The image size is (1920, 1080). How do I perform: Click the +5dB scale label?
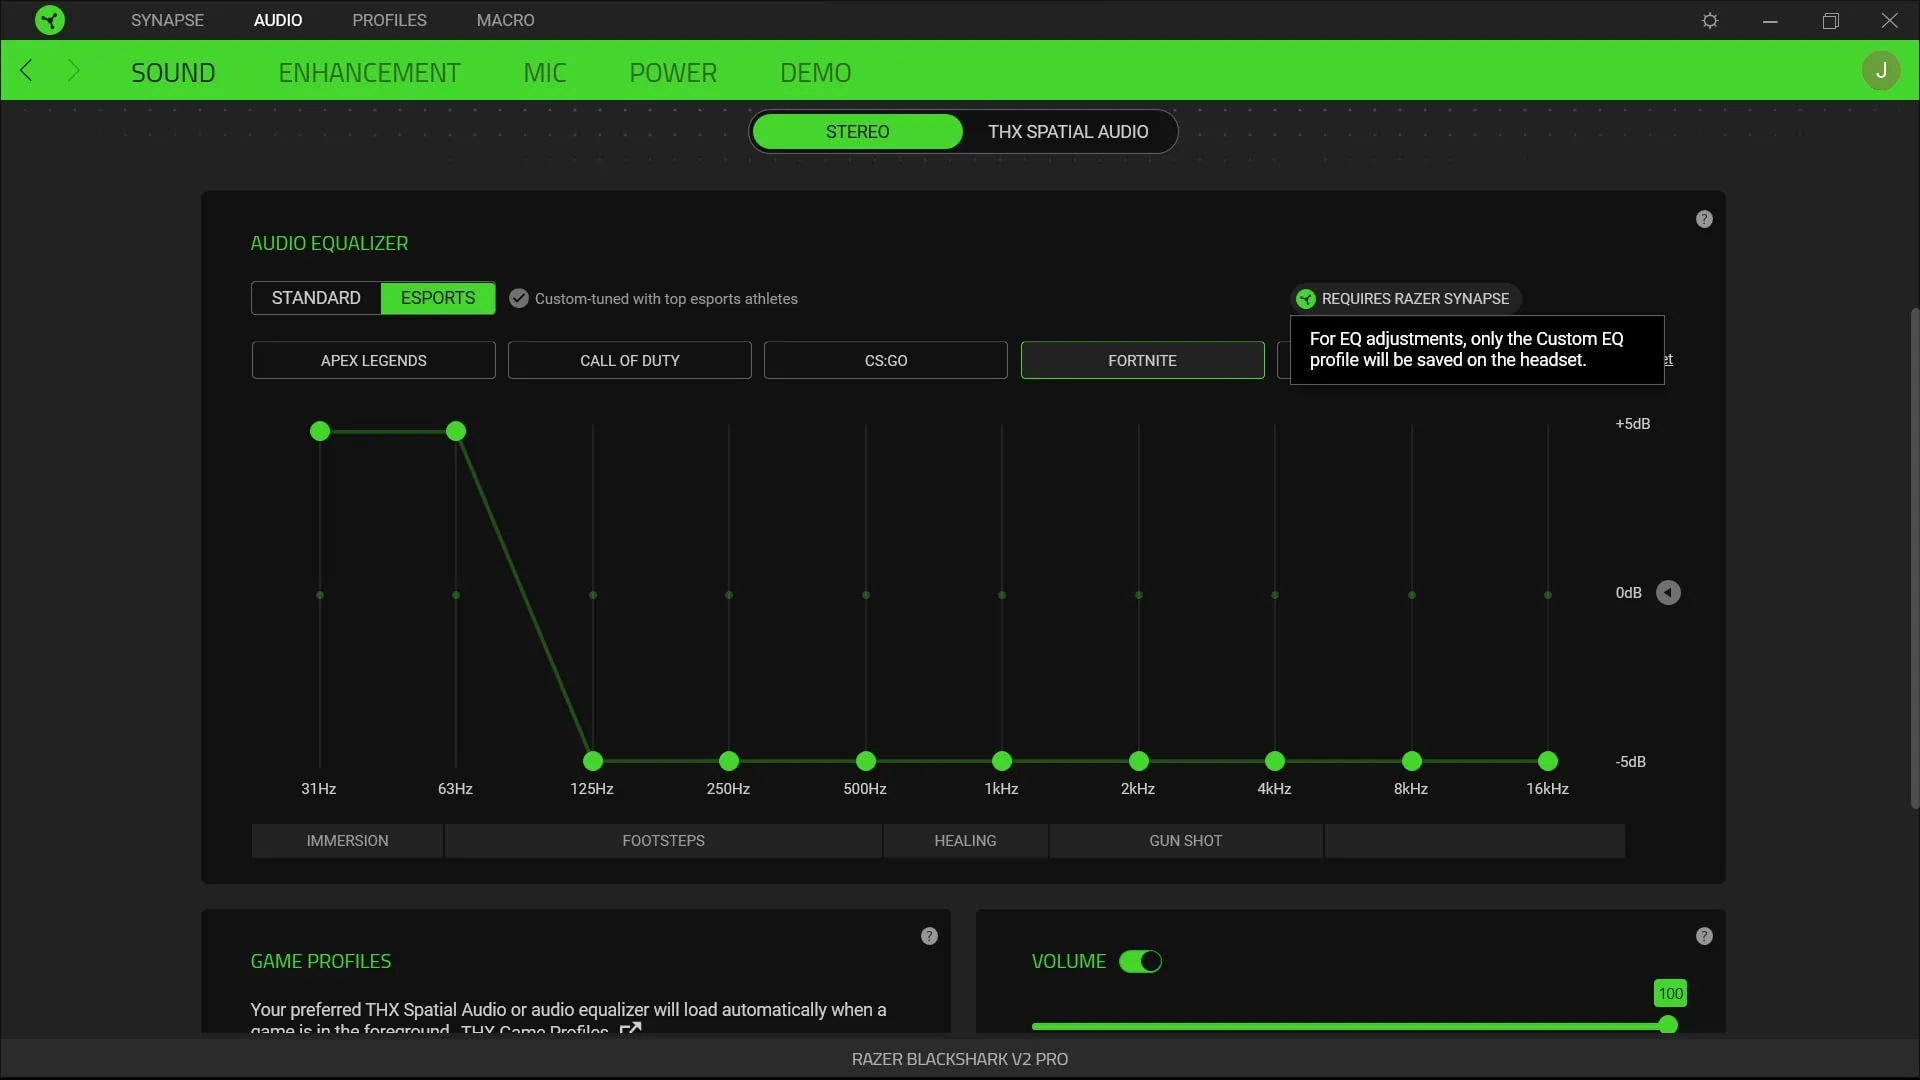[x=1632, y=424]
